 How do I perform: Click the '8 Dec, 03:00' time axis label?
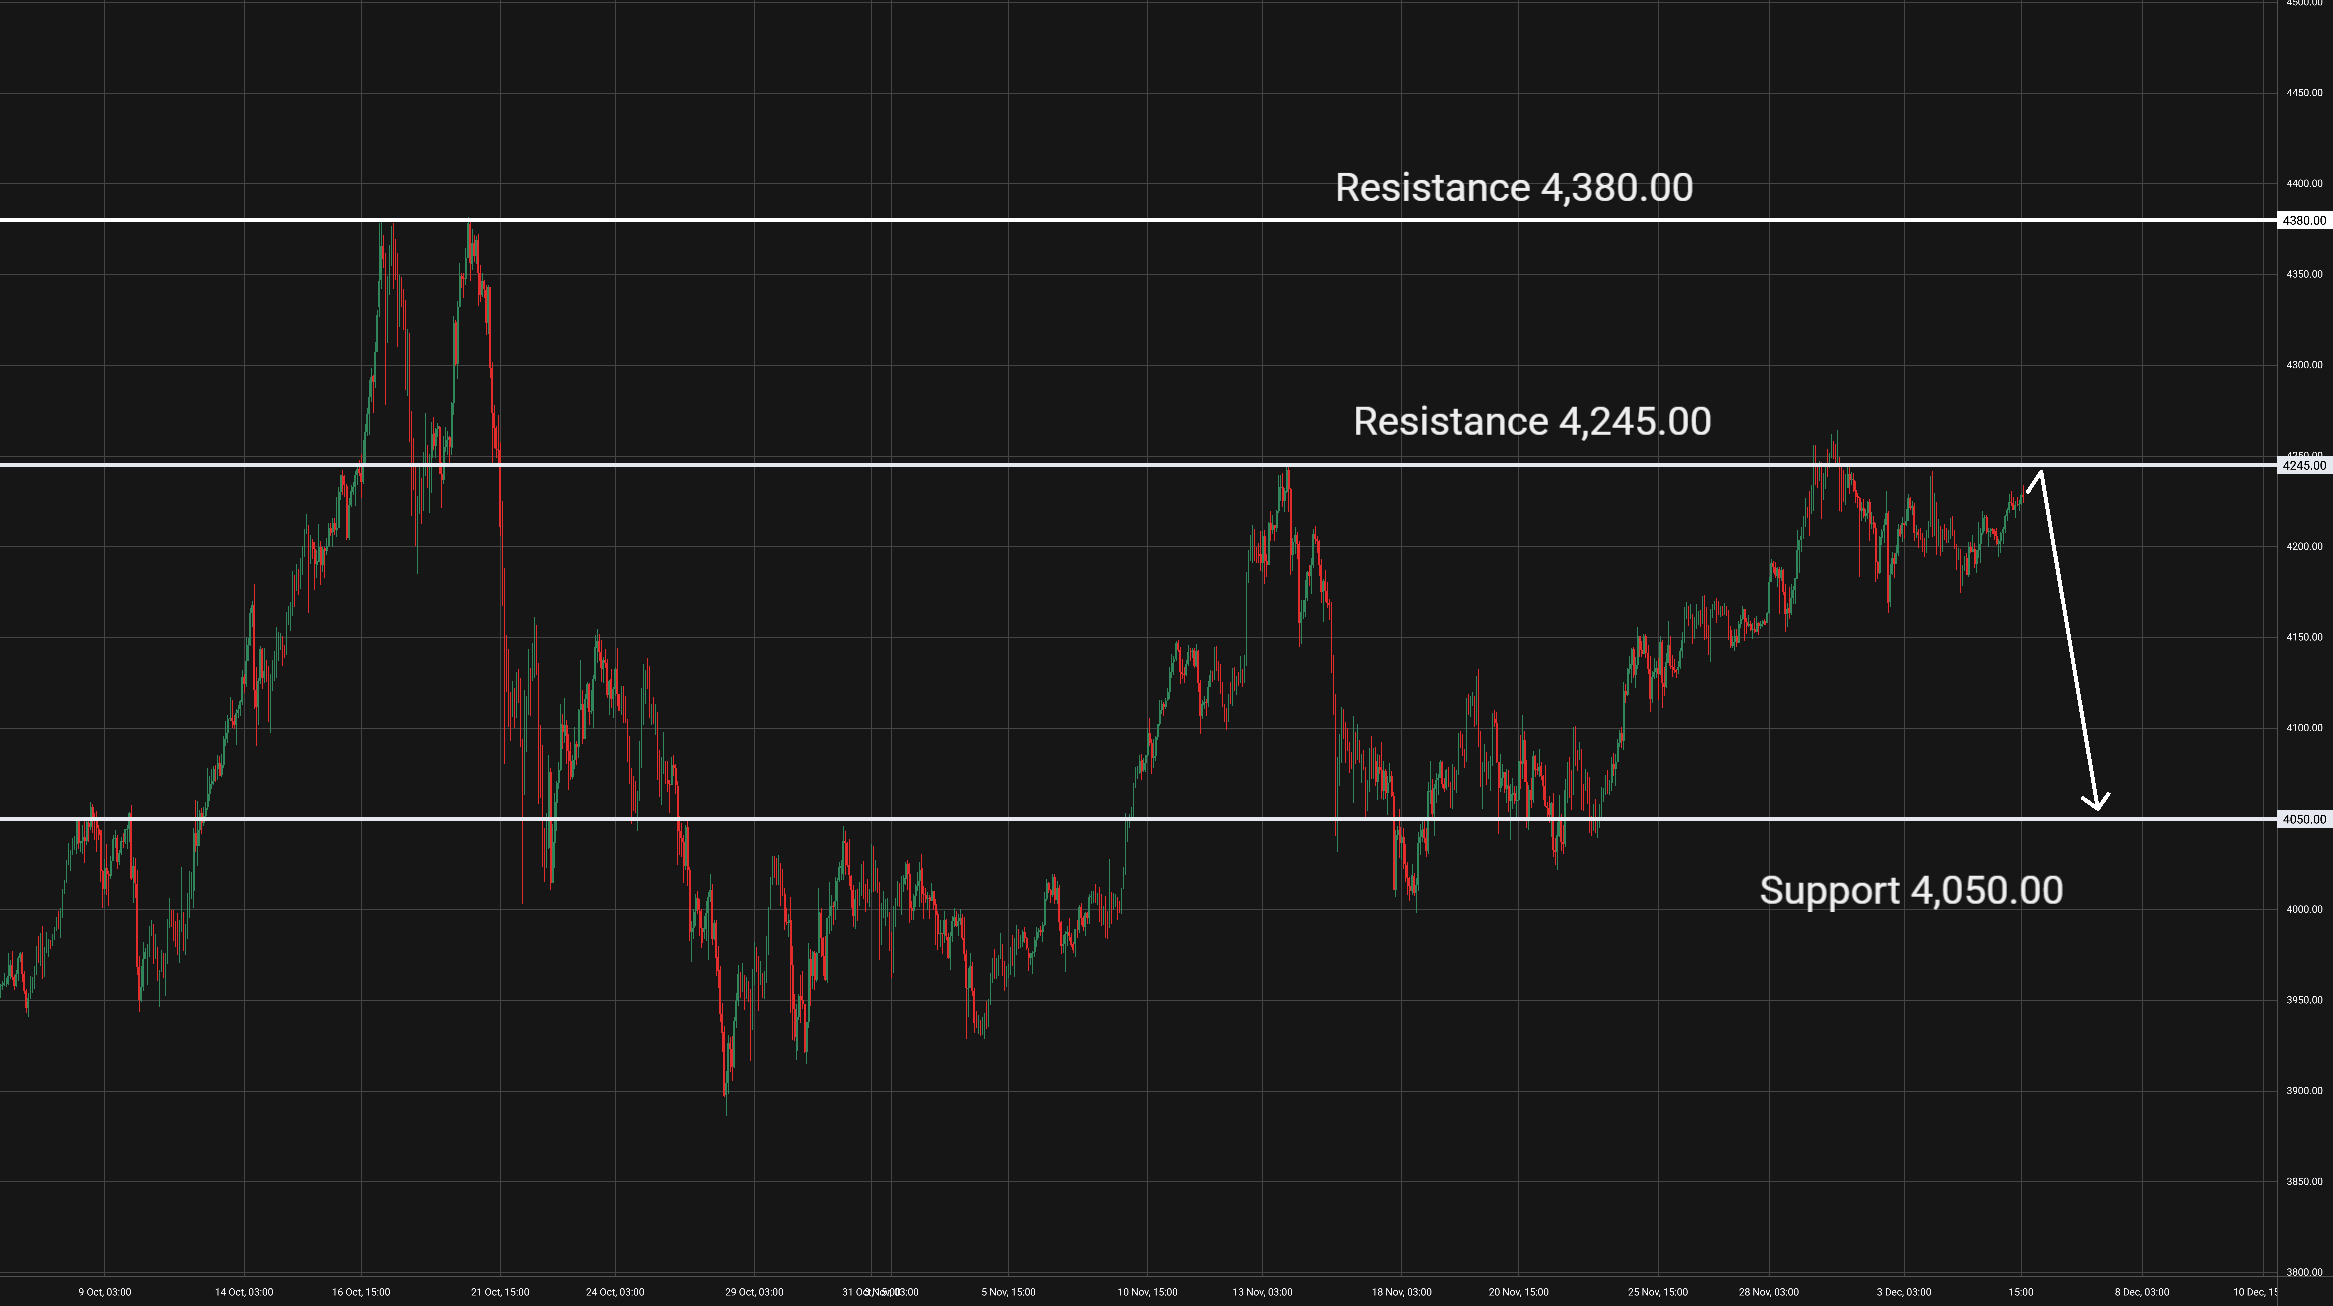point(2142,1292)
